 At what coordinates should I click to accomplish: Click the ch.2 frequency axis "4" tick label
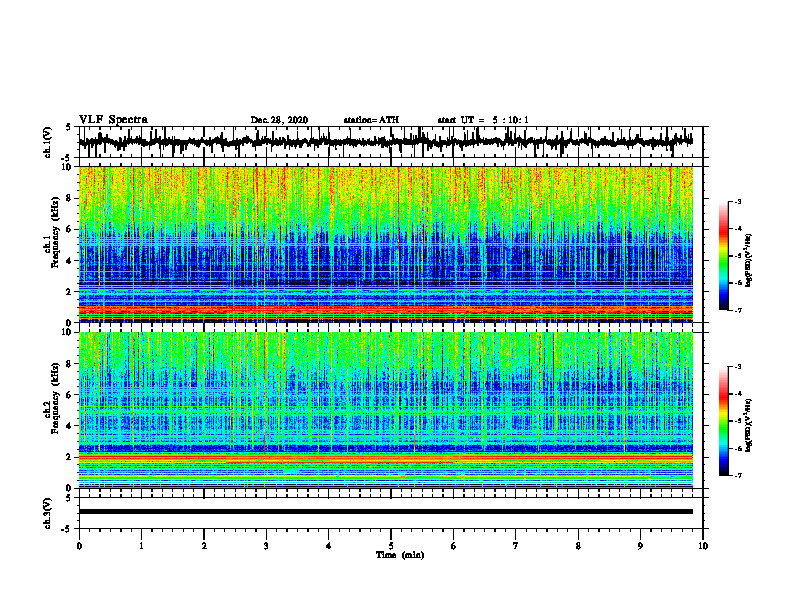click(x=71, y=426)
